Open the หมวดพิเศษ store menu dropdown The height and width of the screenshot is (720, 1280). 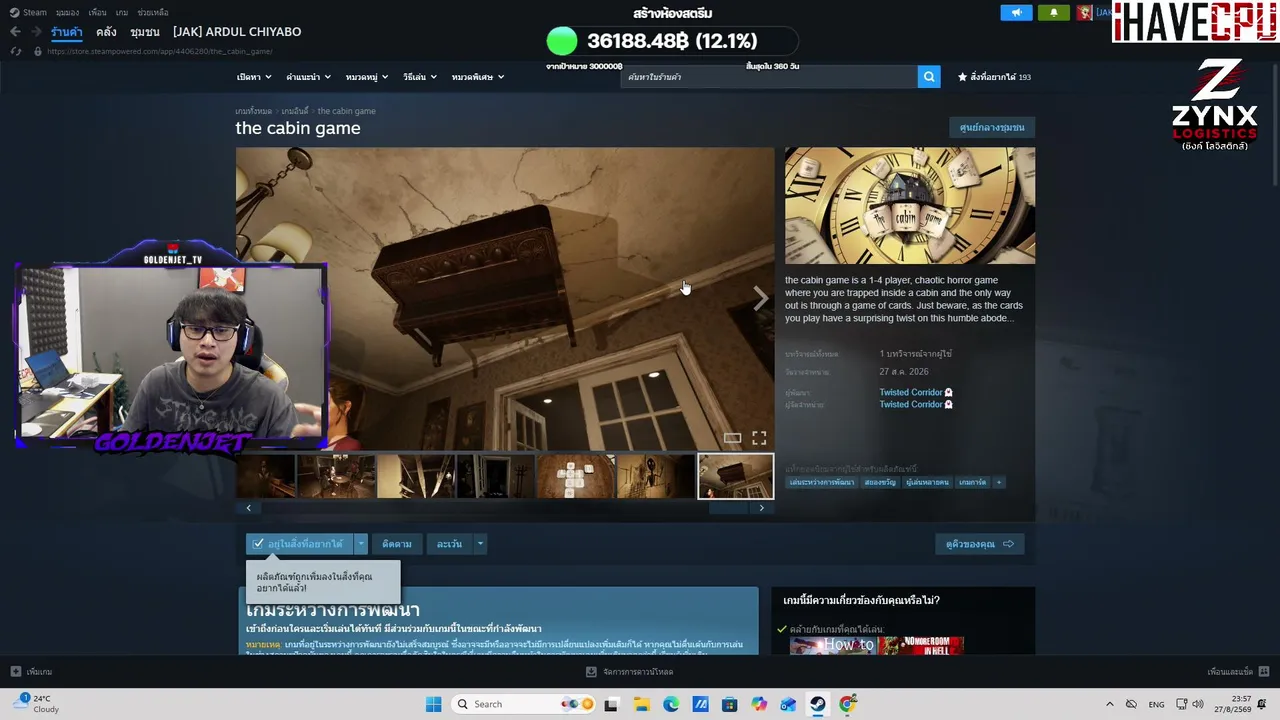[478, 77]
